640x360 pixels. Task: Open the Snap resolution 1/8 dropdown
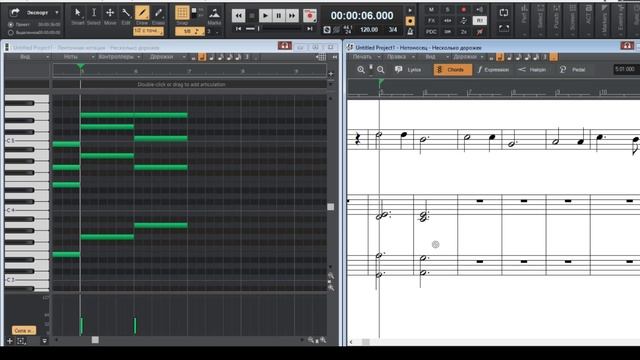189,31
